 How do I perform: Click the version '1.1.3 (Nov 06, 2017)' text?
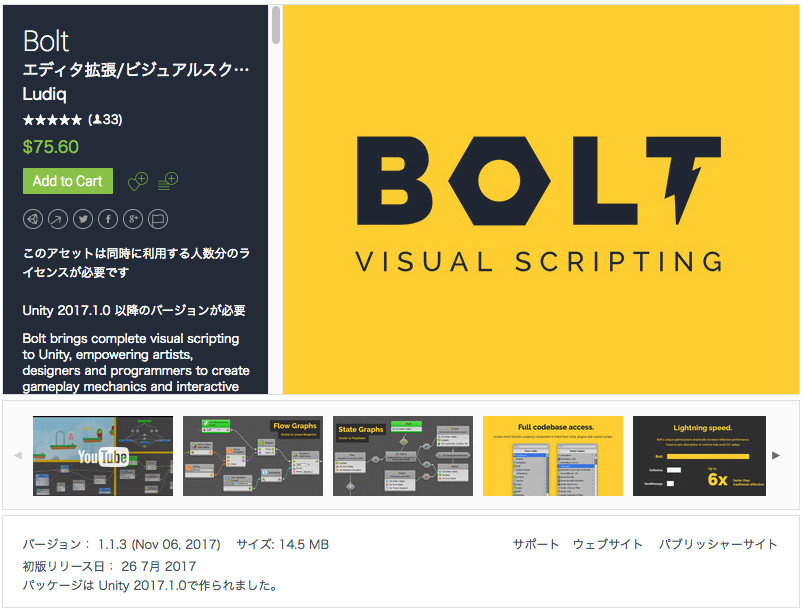(159, 545)
